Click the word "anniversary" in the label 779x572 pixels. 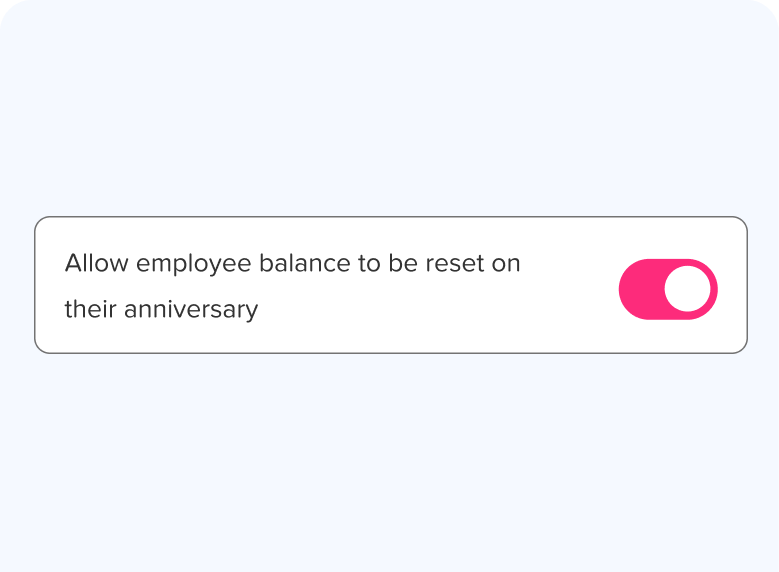191,309
